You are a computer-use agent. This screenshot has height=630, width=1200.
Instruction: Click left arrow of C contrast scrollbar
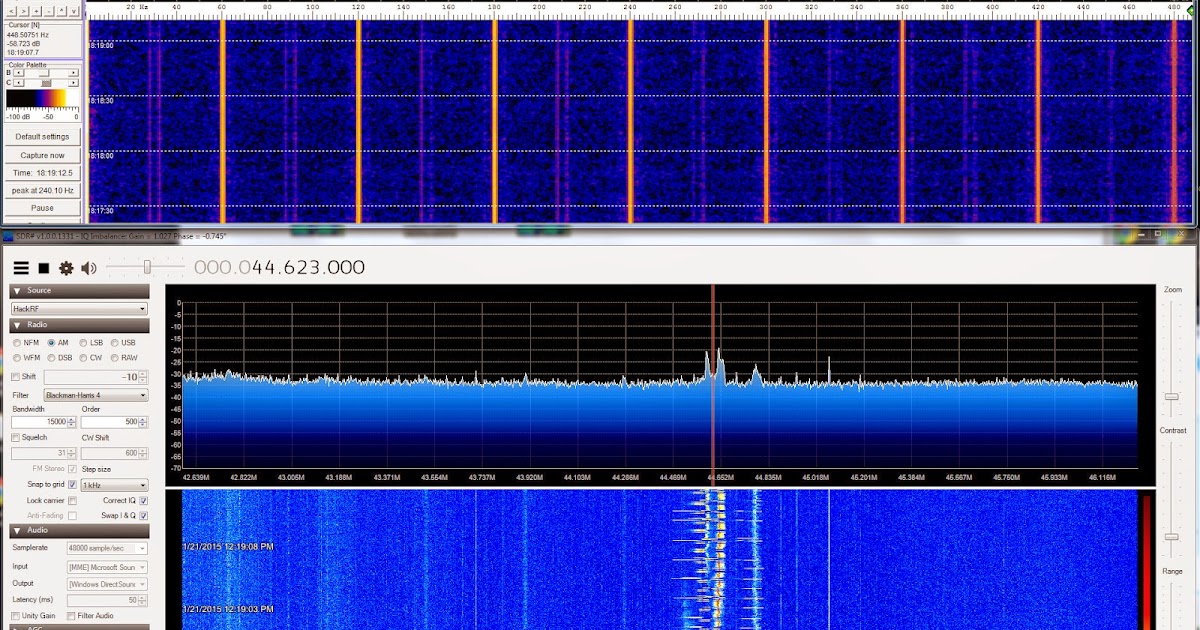pyautogui.click(x=18, y=83)
